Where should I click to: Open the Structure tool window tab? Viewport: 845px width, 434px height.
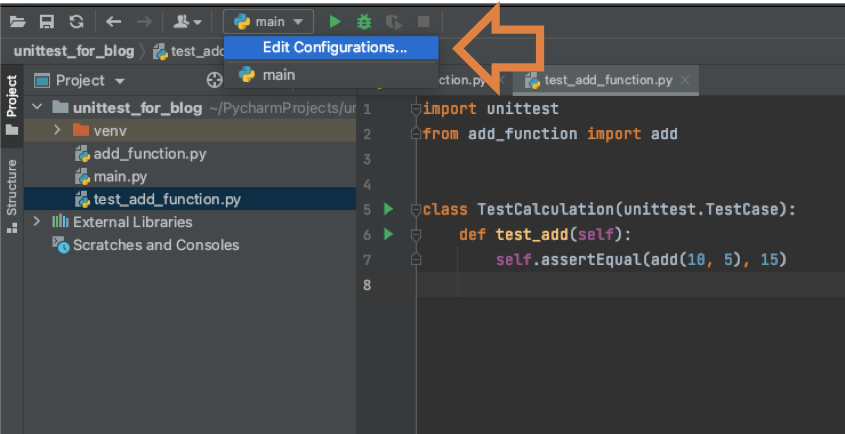click(x=12, y=195)
